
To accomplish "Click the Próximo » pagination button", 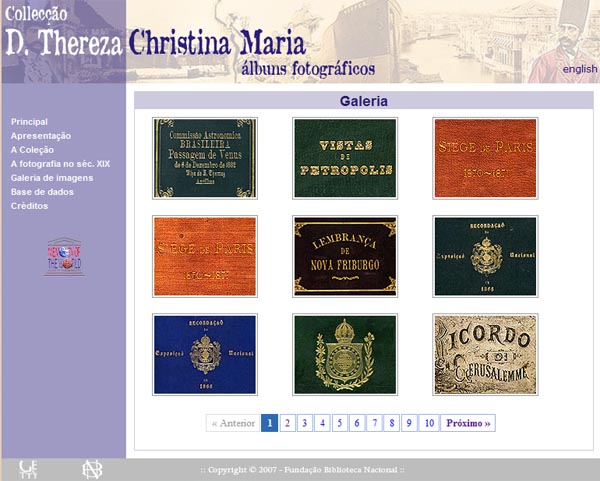I will coord(468,423).
